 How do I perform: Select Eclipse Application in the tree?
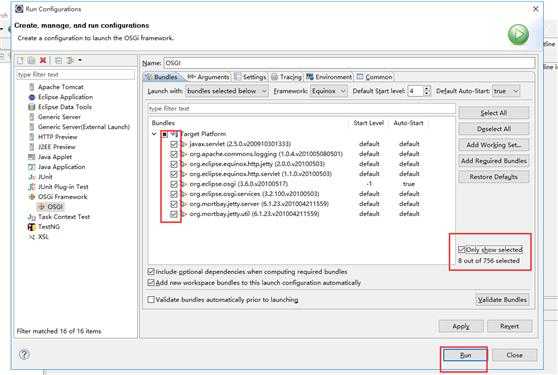tap(65, 97)
